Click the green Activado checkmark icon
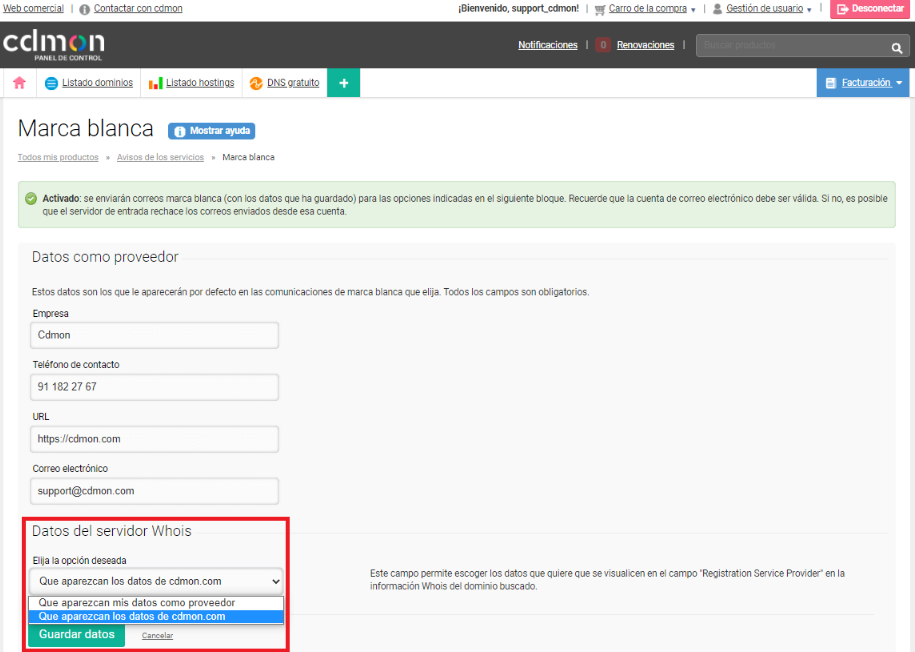Screen dimensions: 915x652 31,199
